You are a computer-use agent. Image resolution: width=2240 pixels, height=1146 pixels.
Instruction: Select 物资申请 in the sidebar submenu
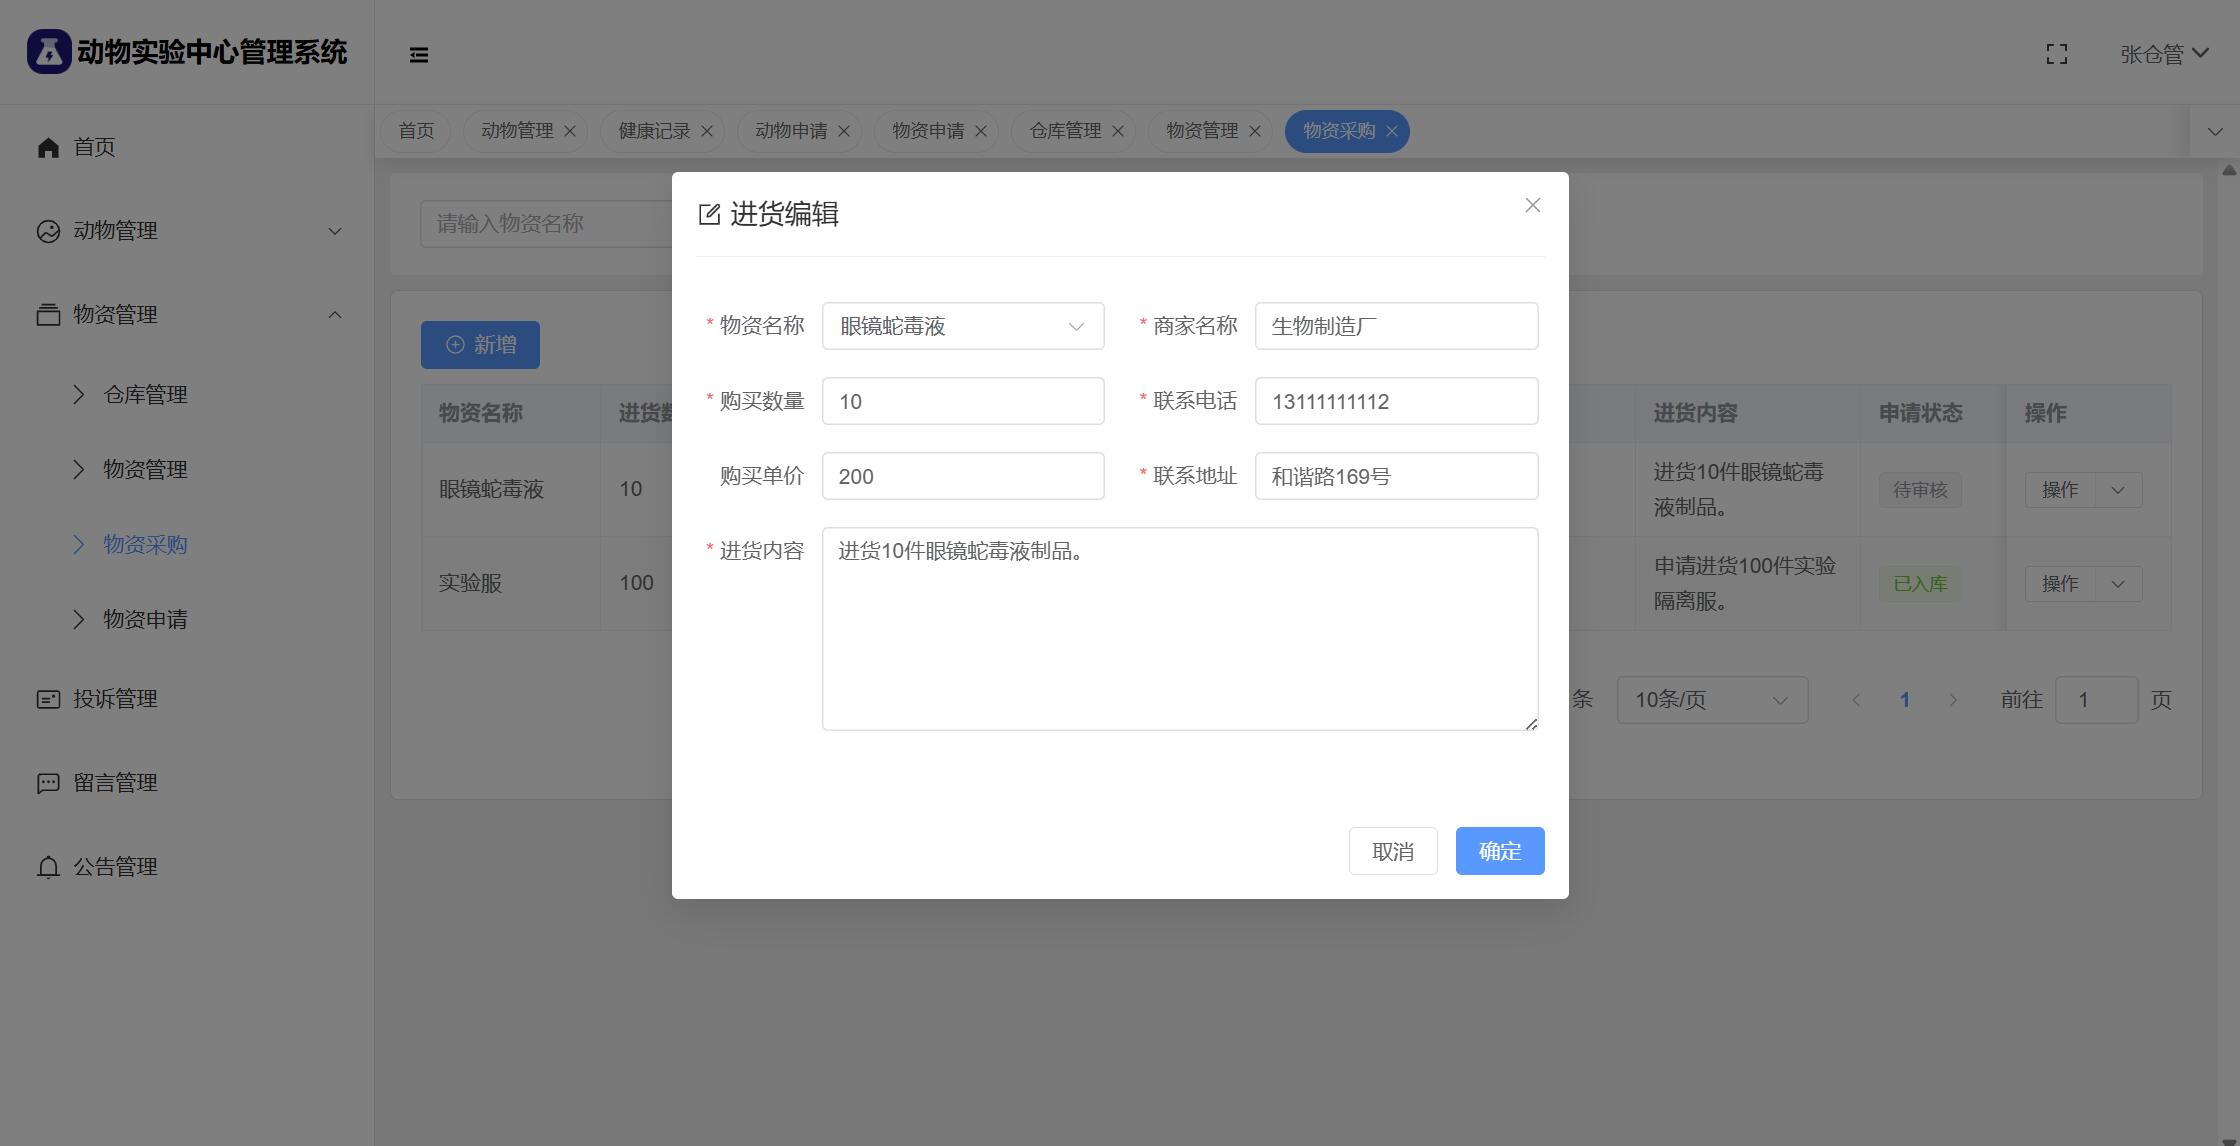(x=145, y=620)
